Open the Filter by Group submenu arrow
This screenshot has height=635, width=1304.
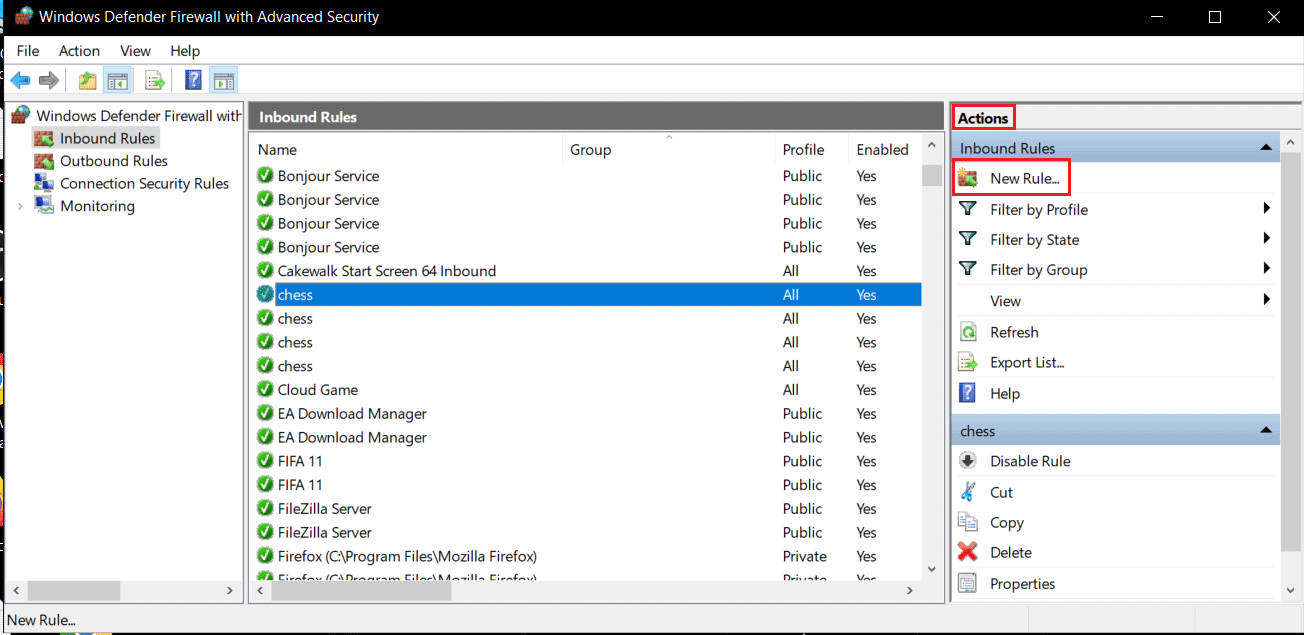click(x=1266, y=269)
